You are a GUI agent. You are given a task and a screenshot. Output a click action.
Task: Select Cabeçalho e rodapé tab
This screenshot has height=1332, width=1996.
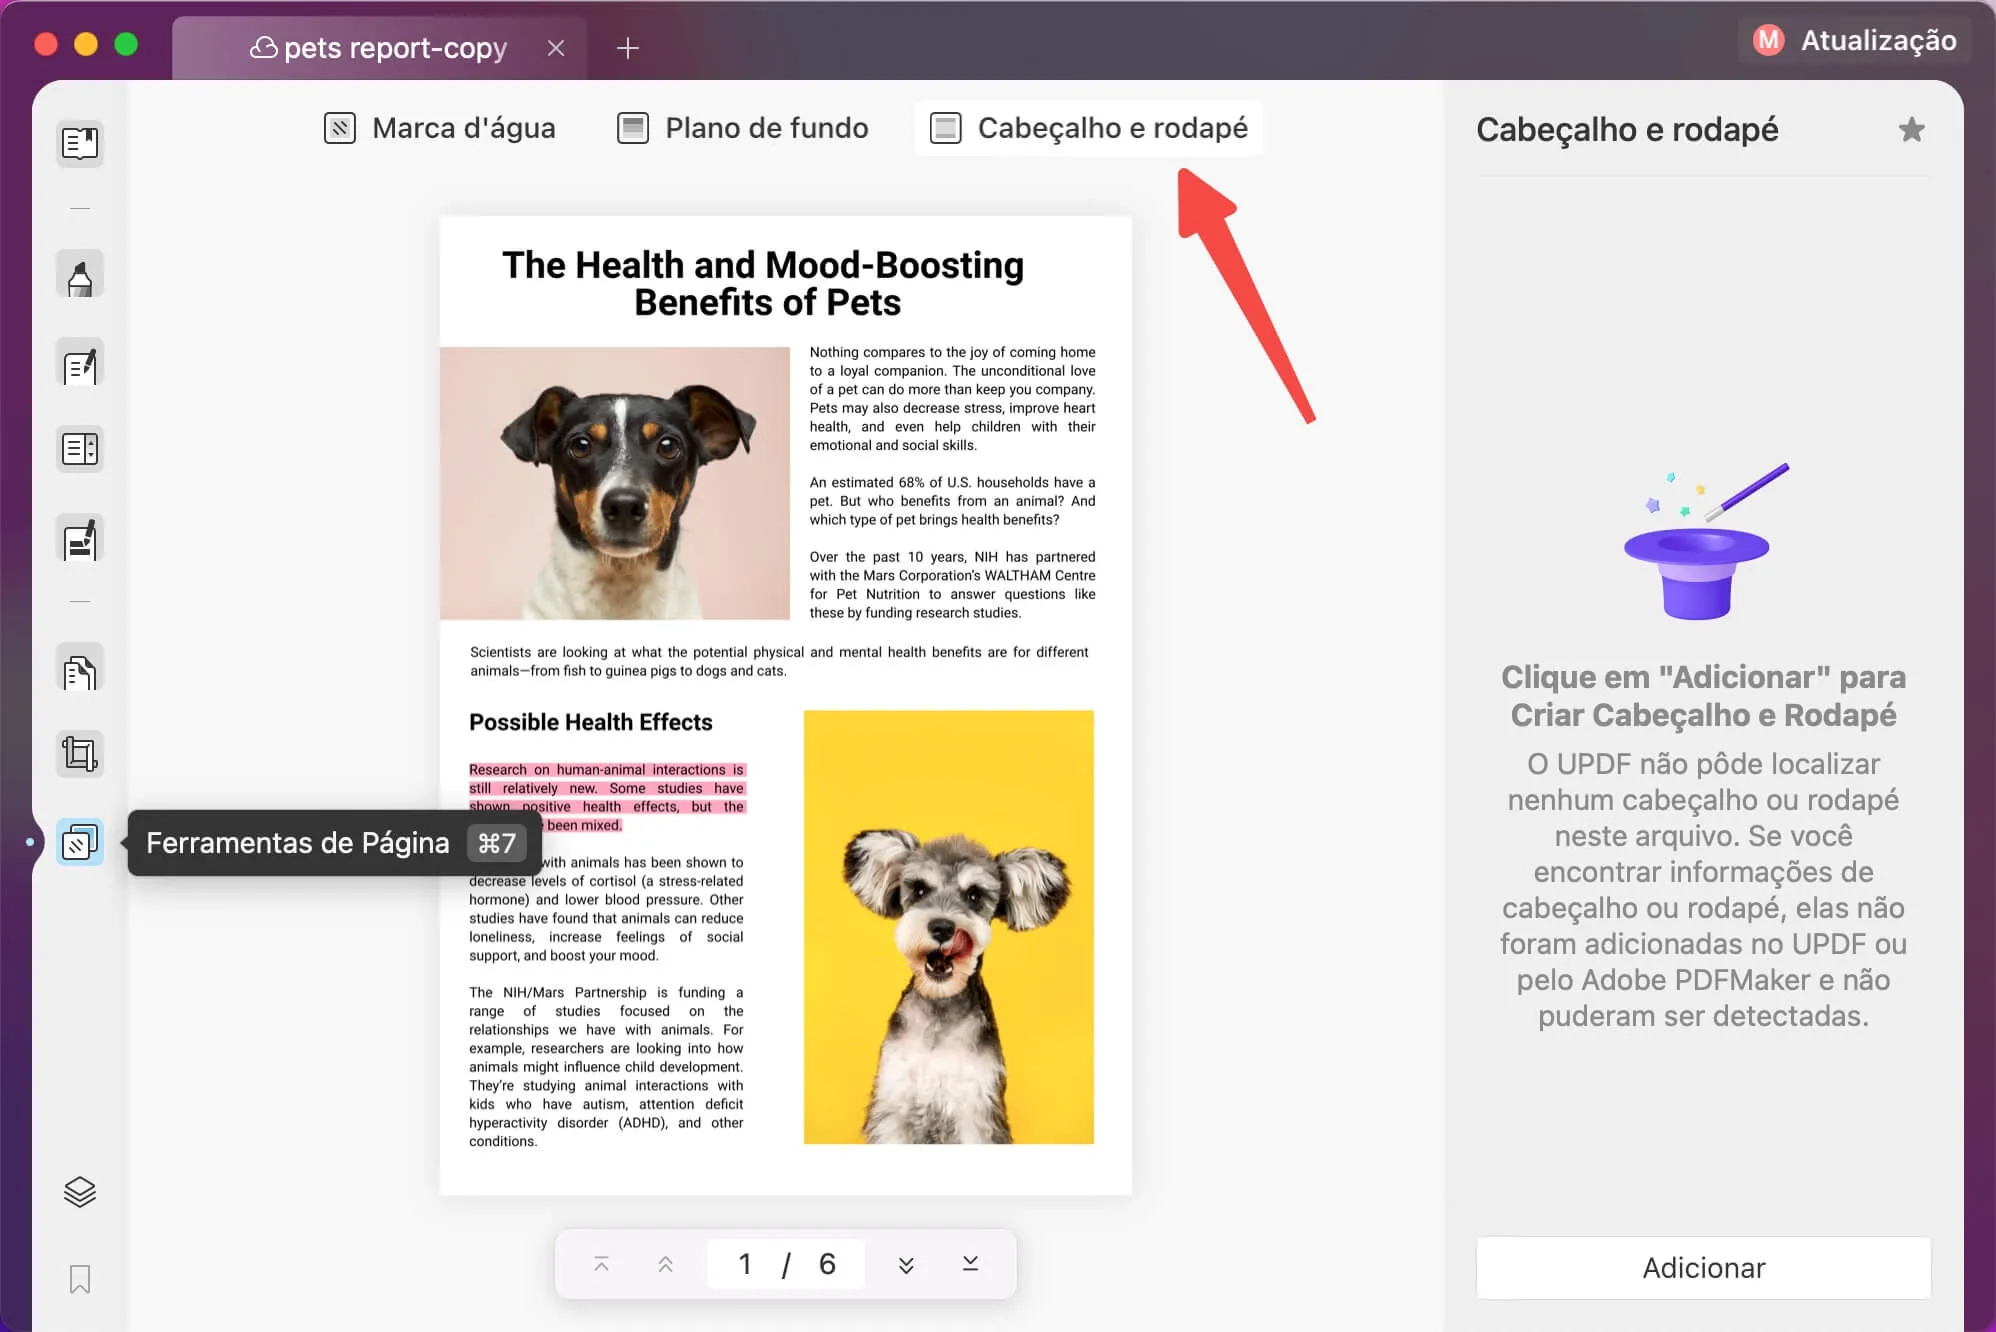pos(1089,128)
